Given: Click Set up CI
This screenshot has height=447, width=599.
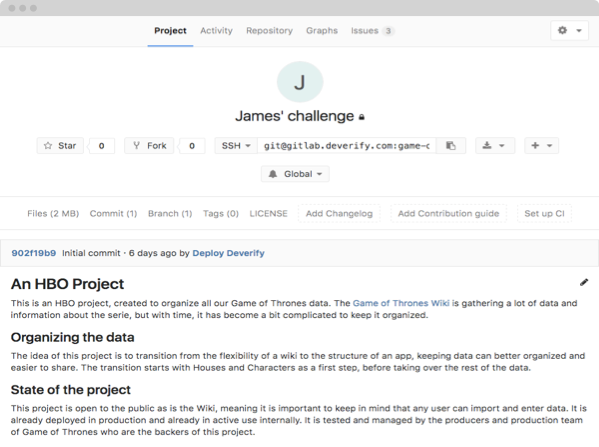Looking at the screenshot, I should pos(544,213).
